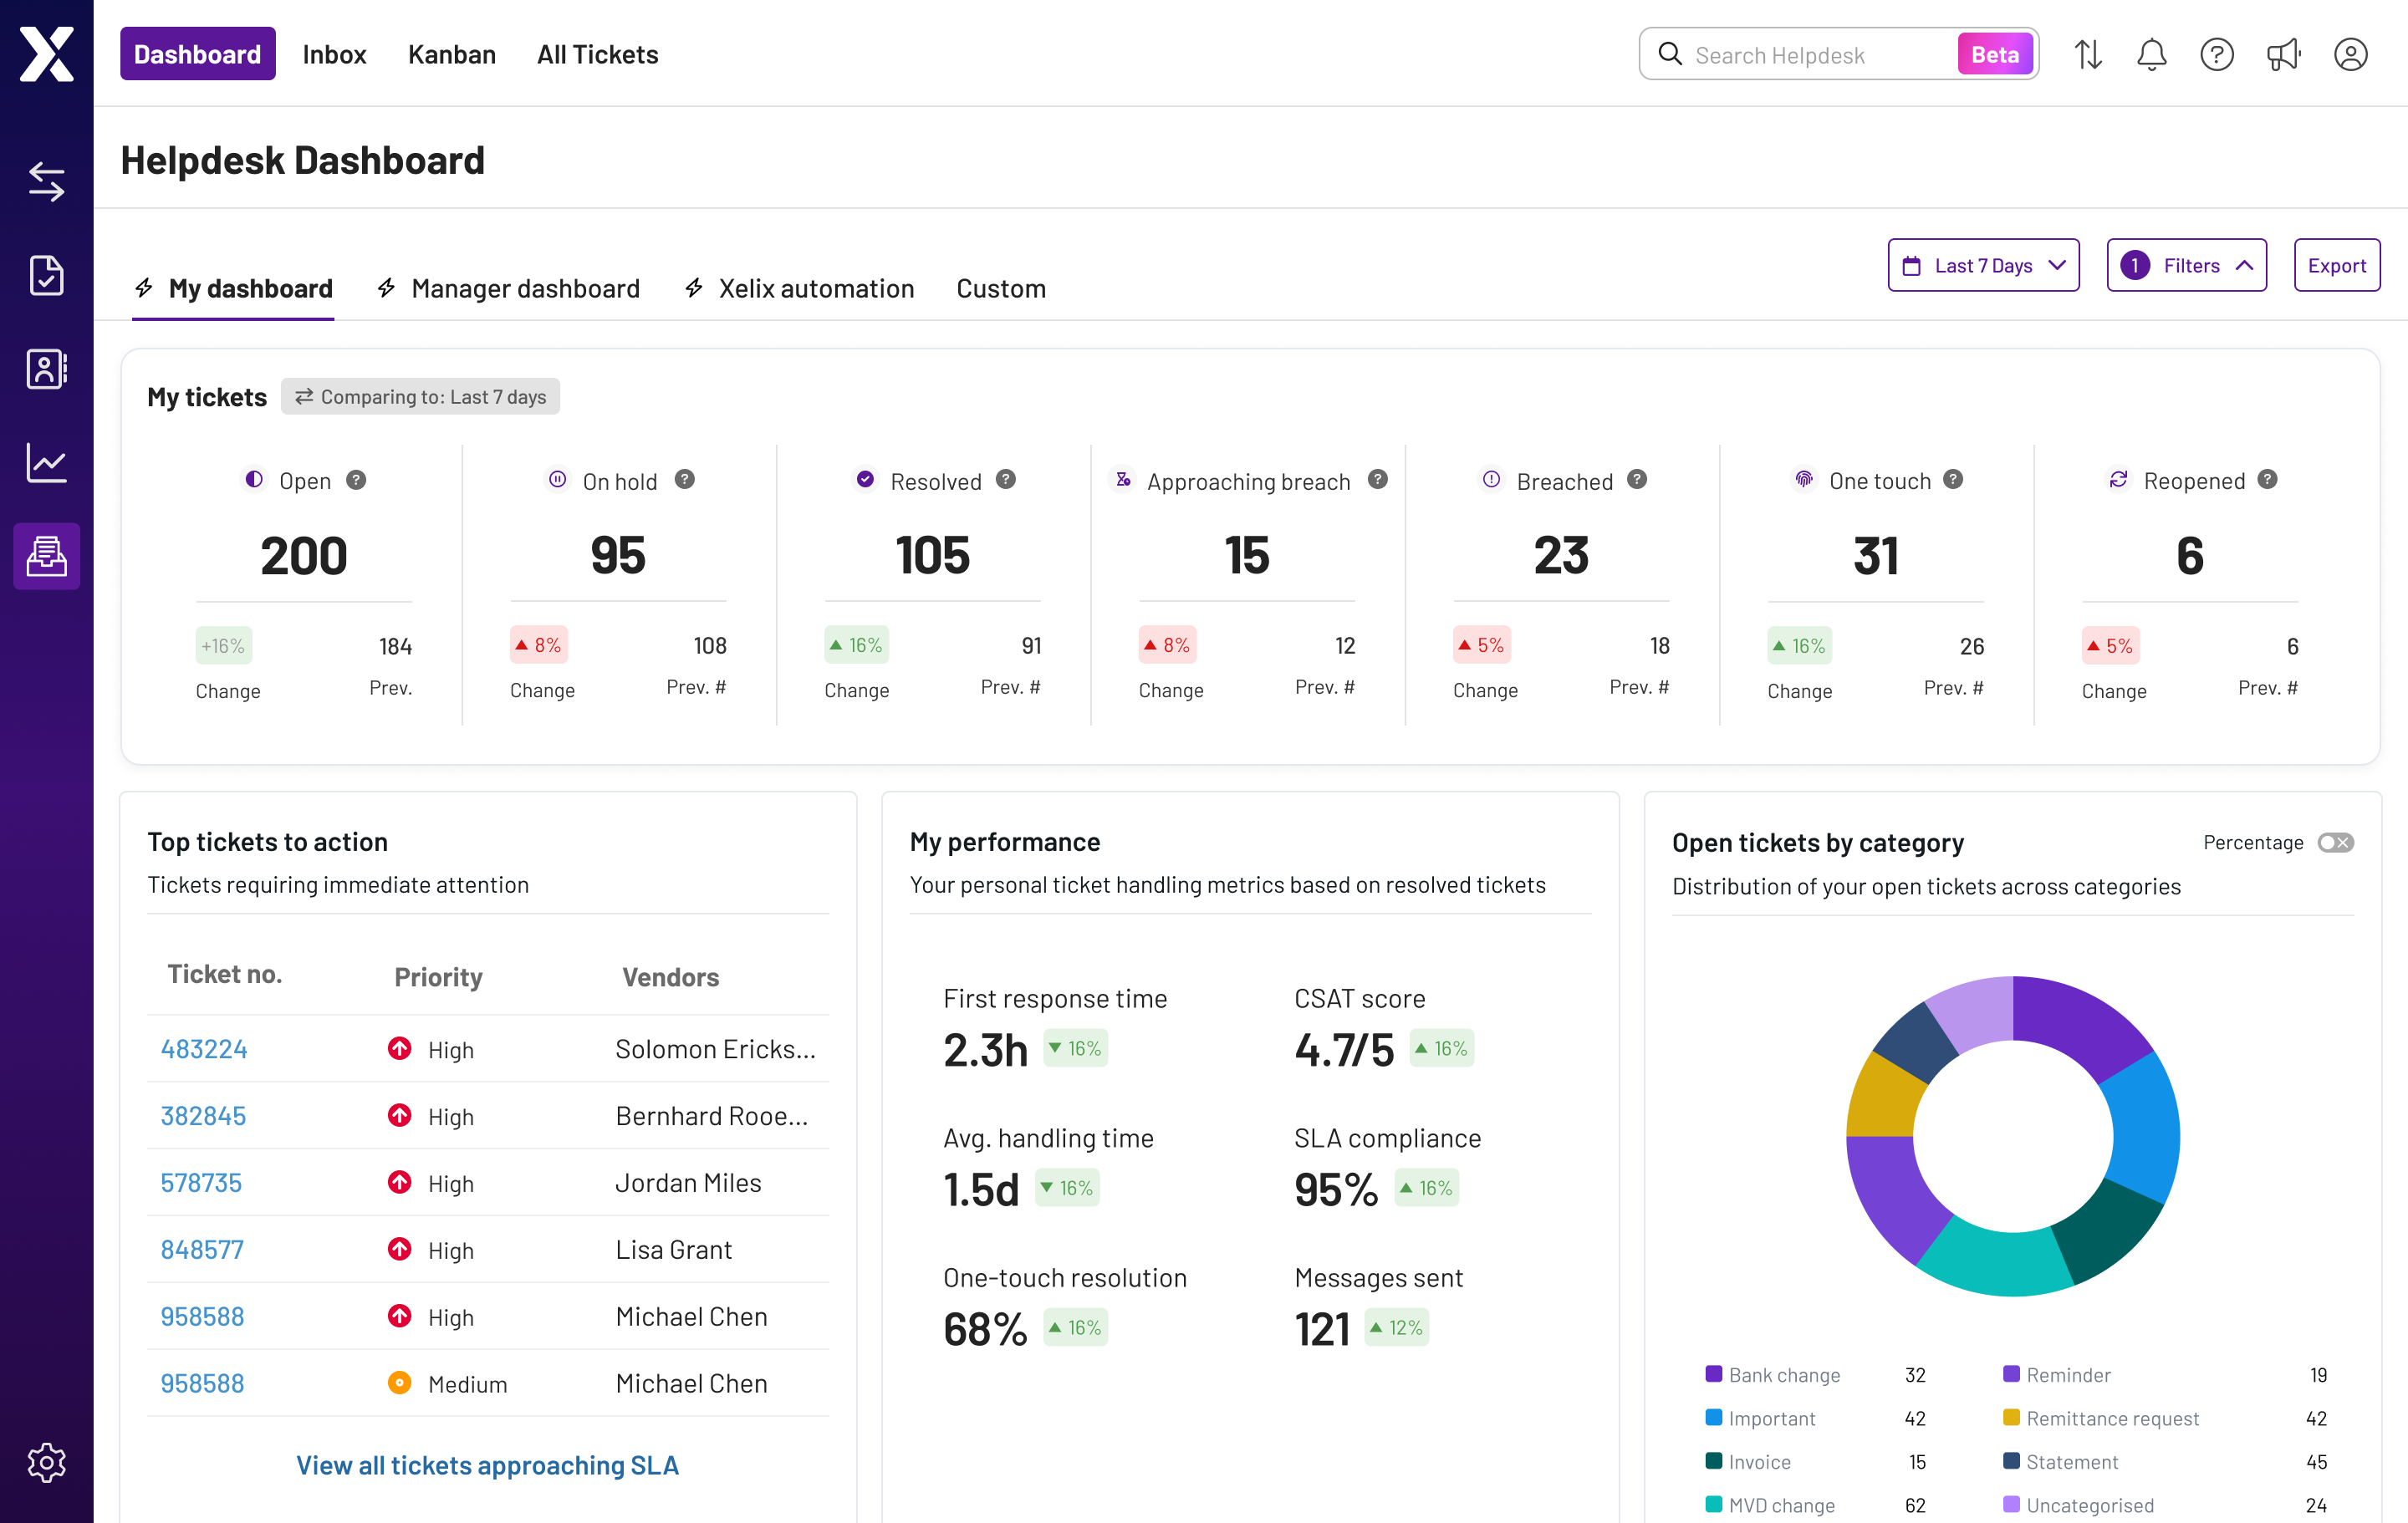Open settings gear in sidebar
Viewport: 2408px width, 1523px height.
(46, 1462)
